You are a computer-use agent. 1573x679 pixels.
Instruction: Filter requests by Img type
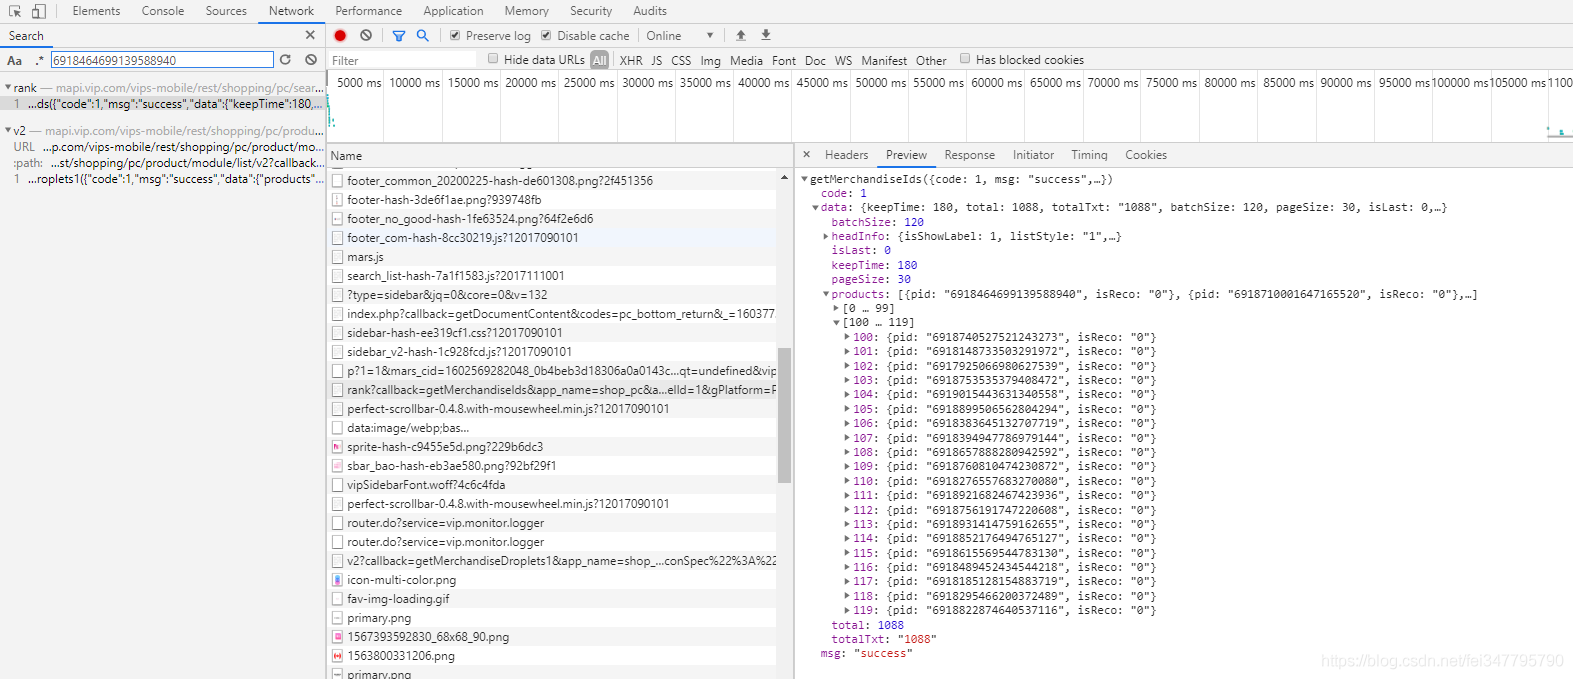(710, 60)
